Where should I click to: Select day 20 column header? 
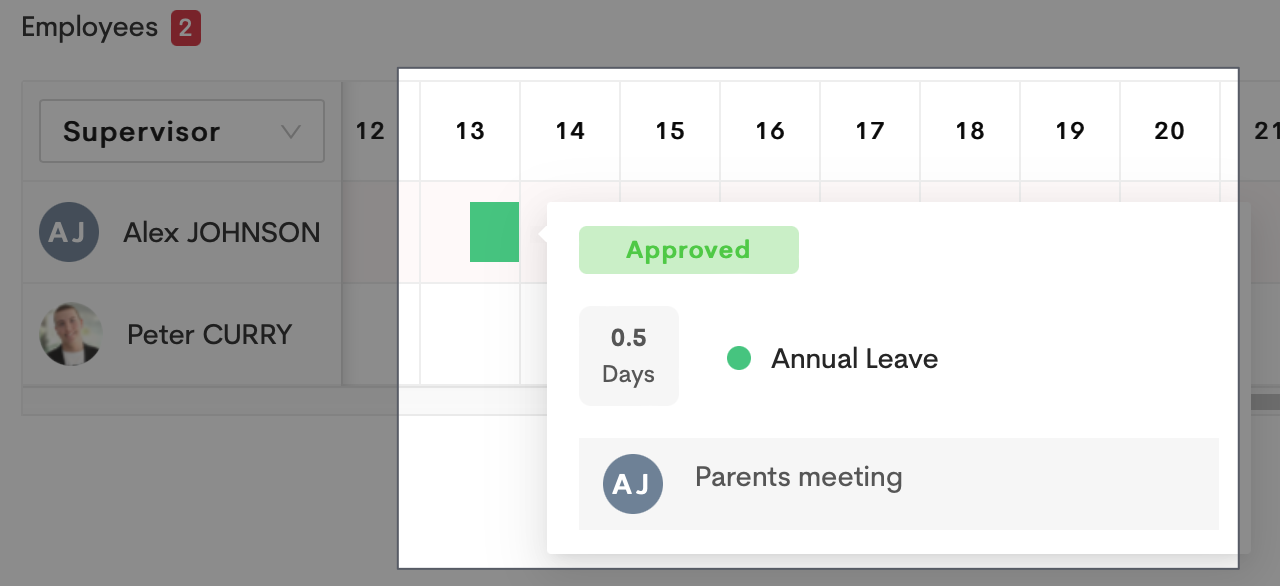coord(1170,131)
